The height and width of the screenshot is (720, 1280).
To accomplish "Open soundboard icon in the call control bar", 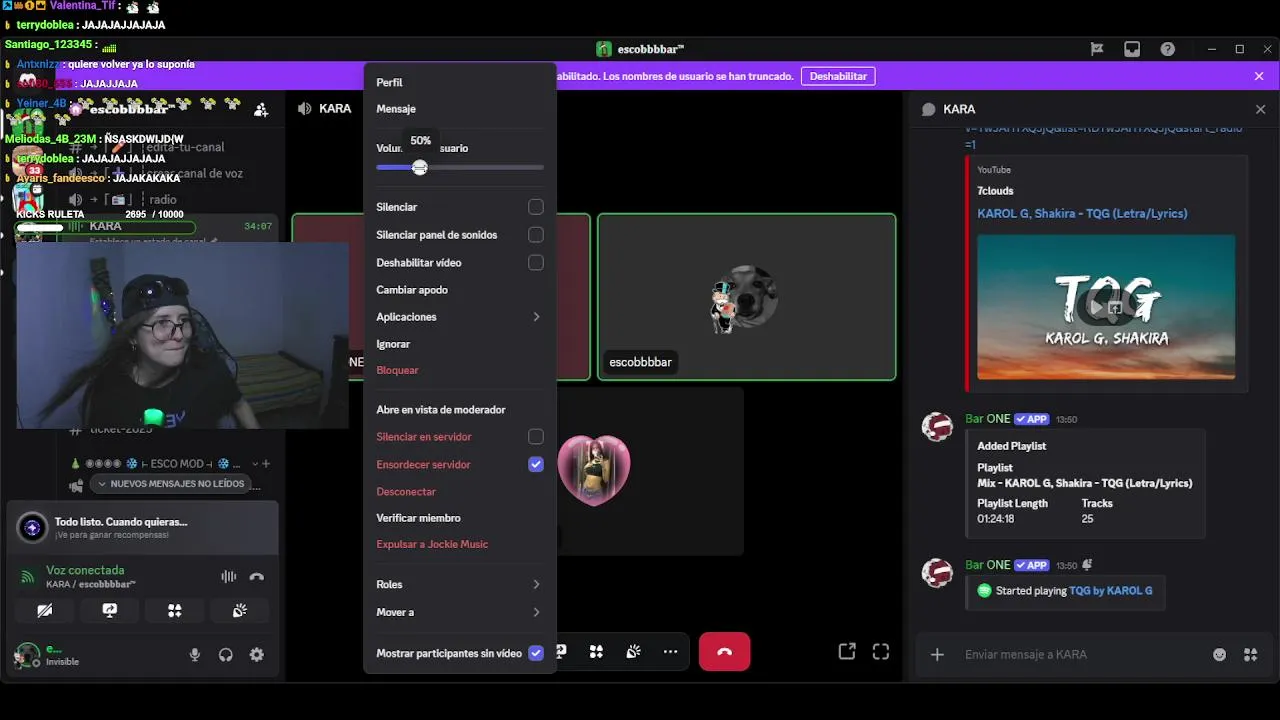I will [x=633, y=652].
